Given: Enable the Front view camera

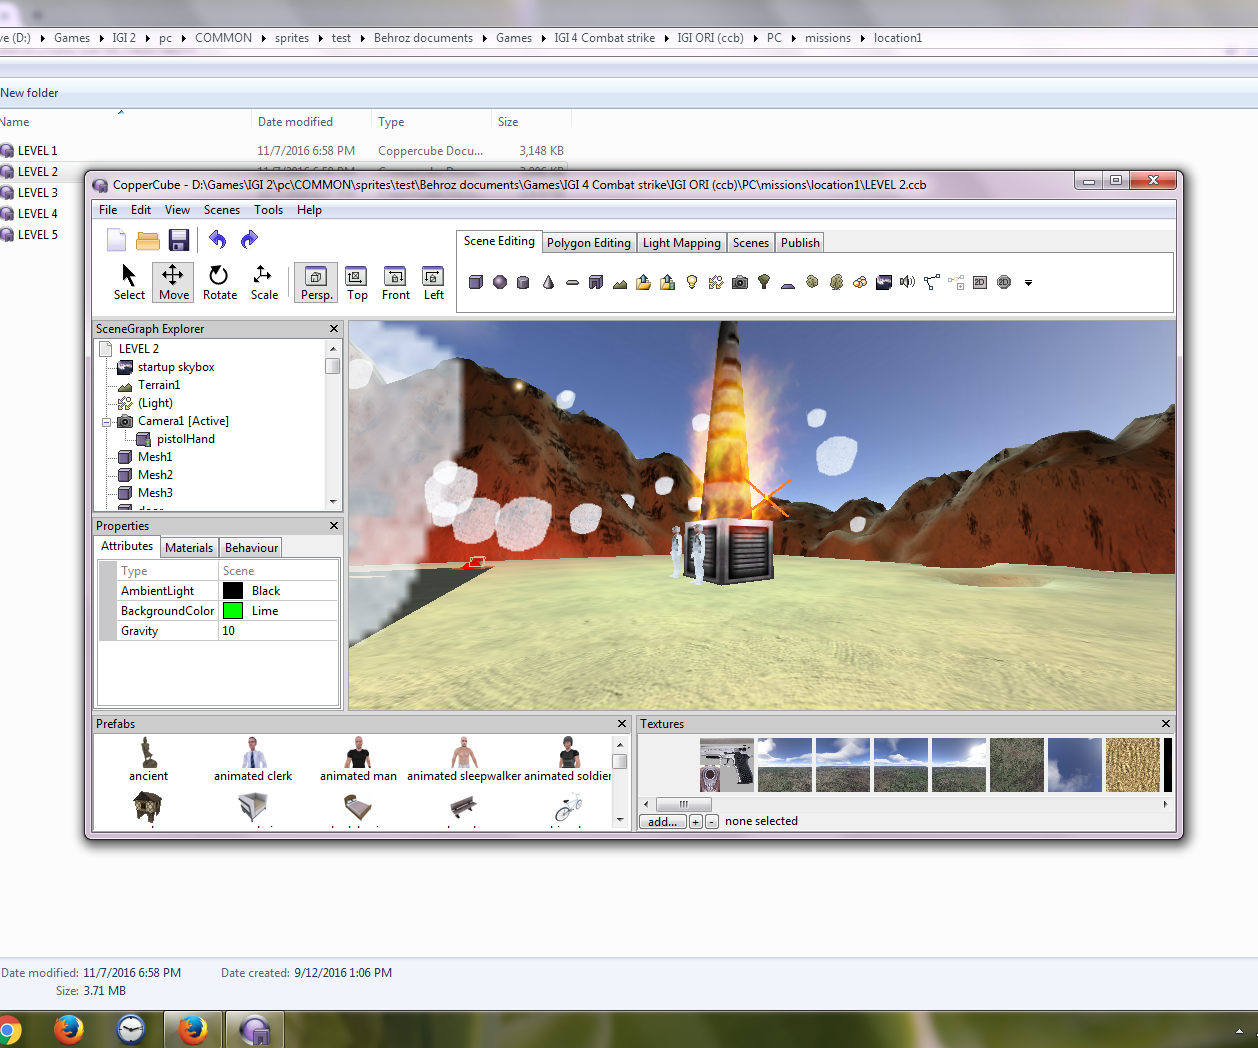Looking at the screenshot, I should click(395, 282).
